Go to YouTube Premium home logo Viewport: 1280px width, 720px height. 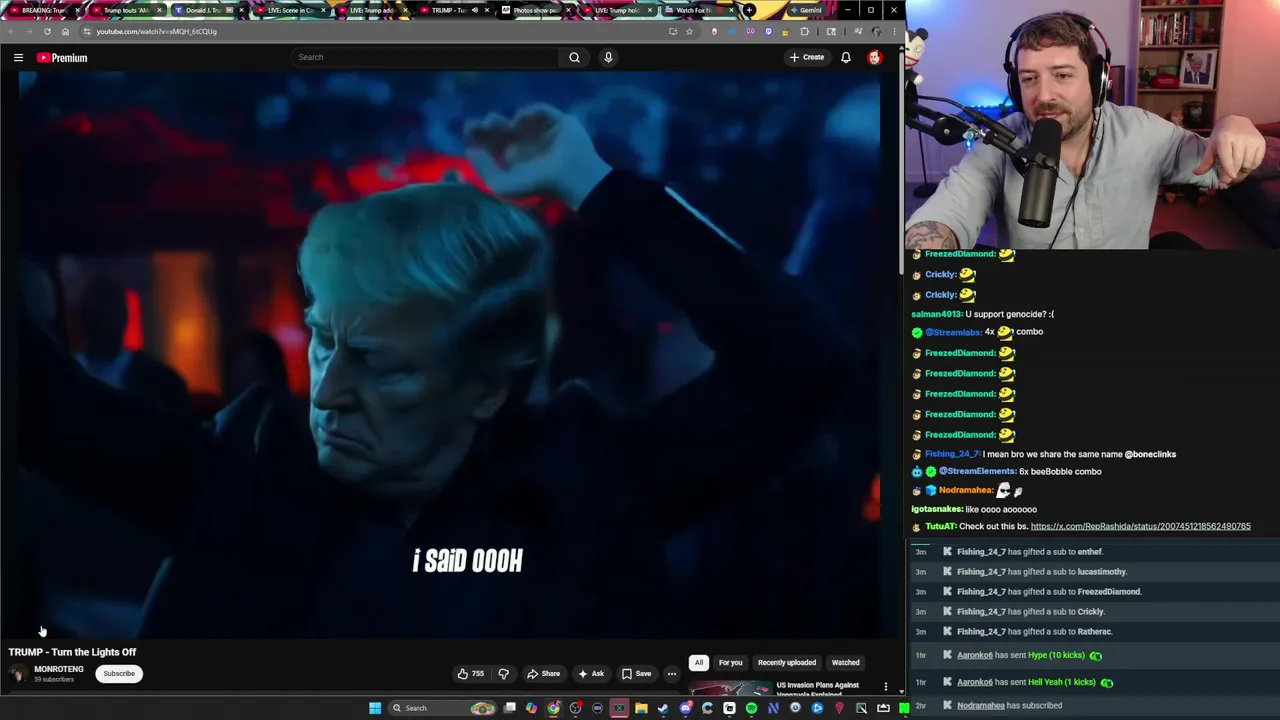click(62, 58)
